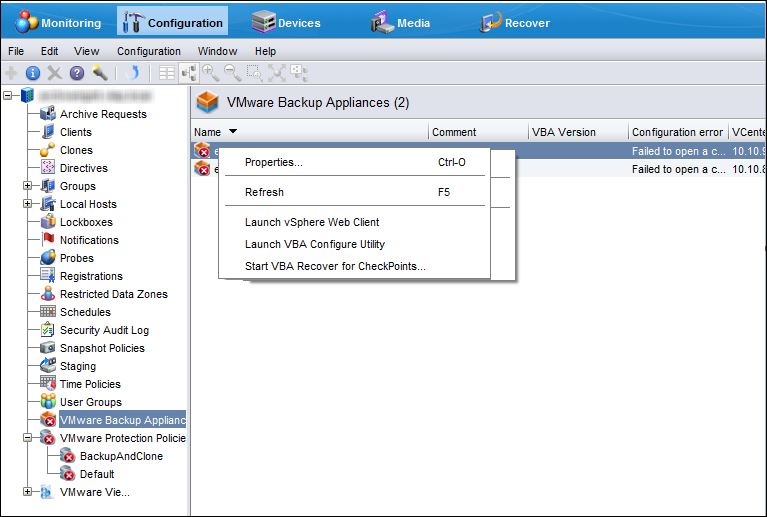The image size is (767, 517).
Task: Open the View menu
Action: 87,51
